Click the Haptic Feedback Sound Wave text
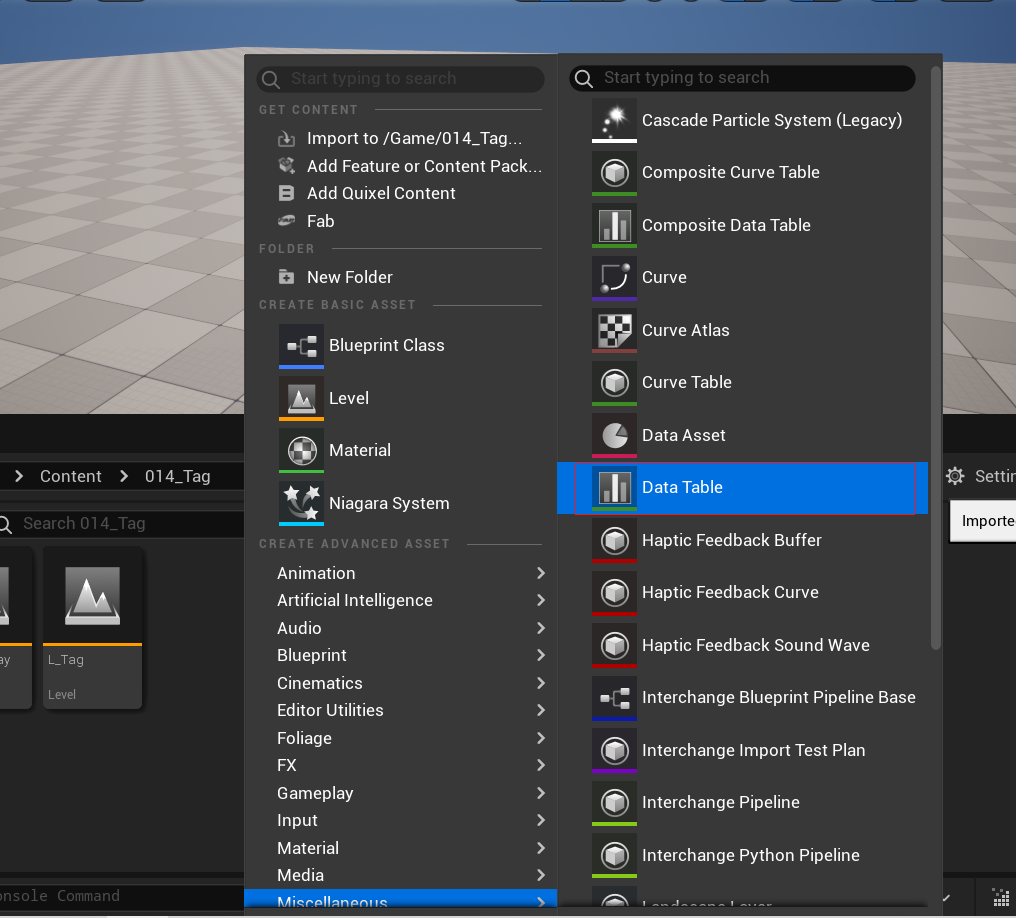 click(756, 645)
